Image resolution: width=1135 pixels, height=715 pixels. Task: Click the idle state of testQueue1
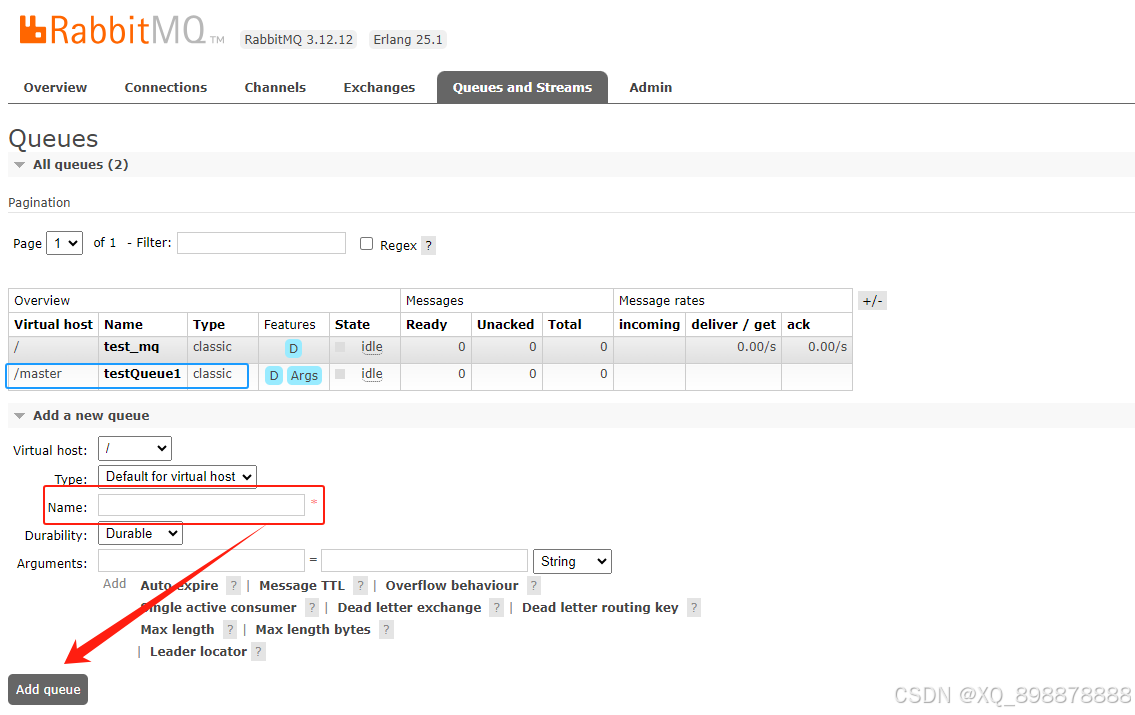point(372,374)
